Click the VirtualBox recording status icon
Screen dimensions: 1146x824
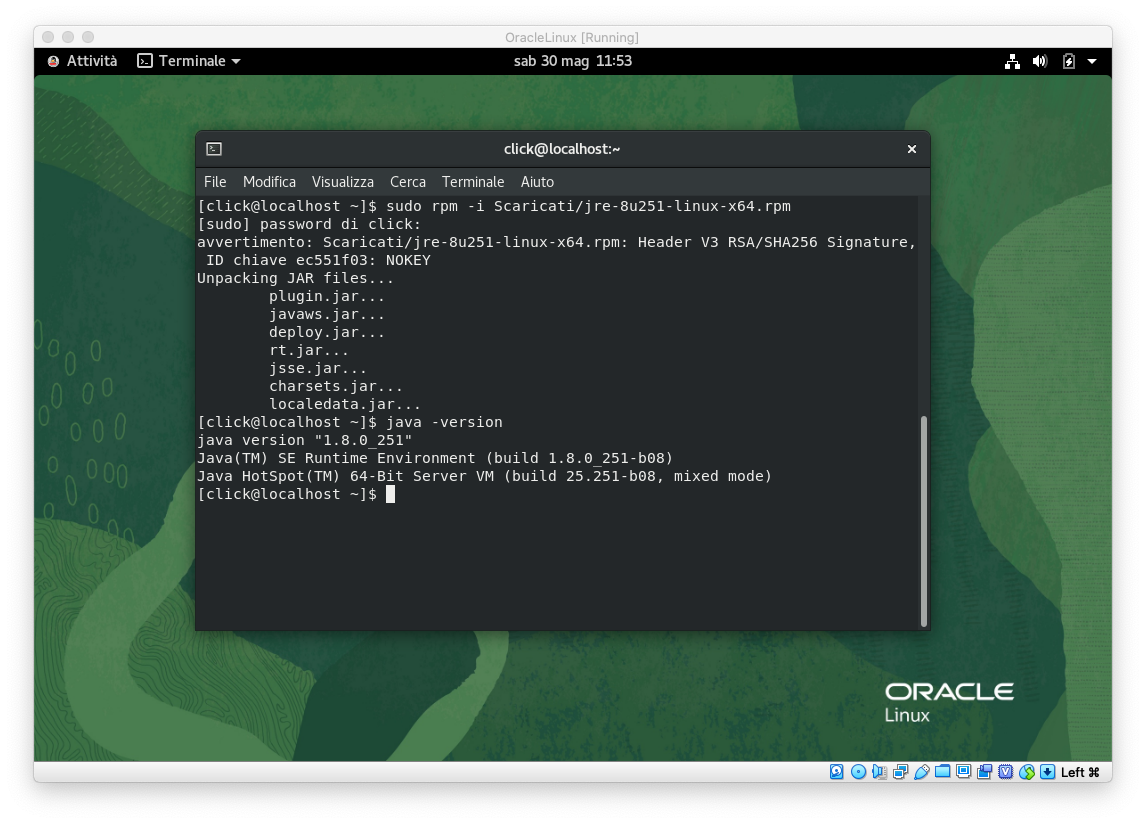point(984,772)
